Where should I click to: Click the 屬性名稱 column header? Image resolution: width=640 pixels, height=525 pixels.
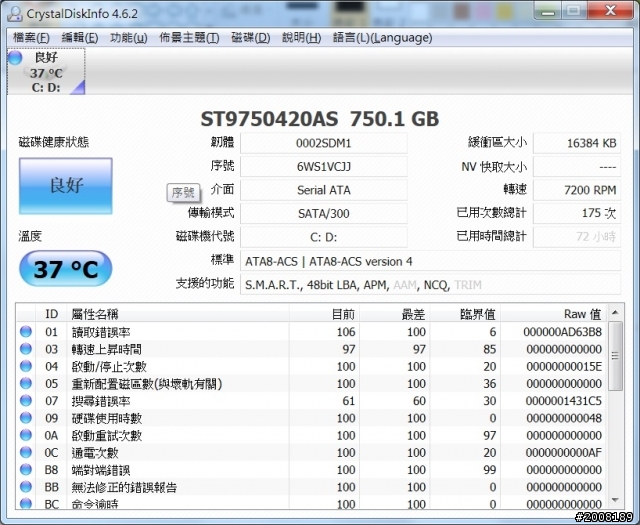click(178, 314)
